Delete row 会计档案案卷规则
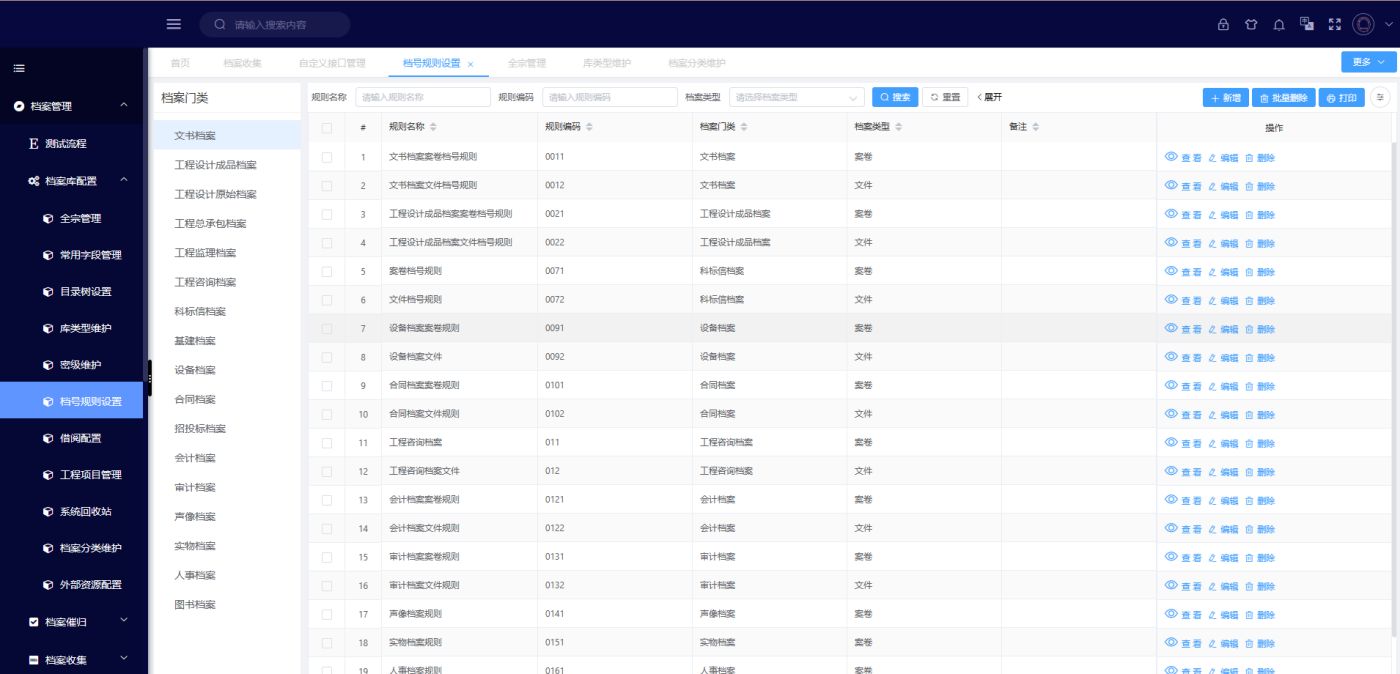Screen dimensions: 1400x674 coord(1260,500)
